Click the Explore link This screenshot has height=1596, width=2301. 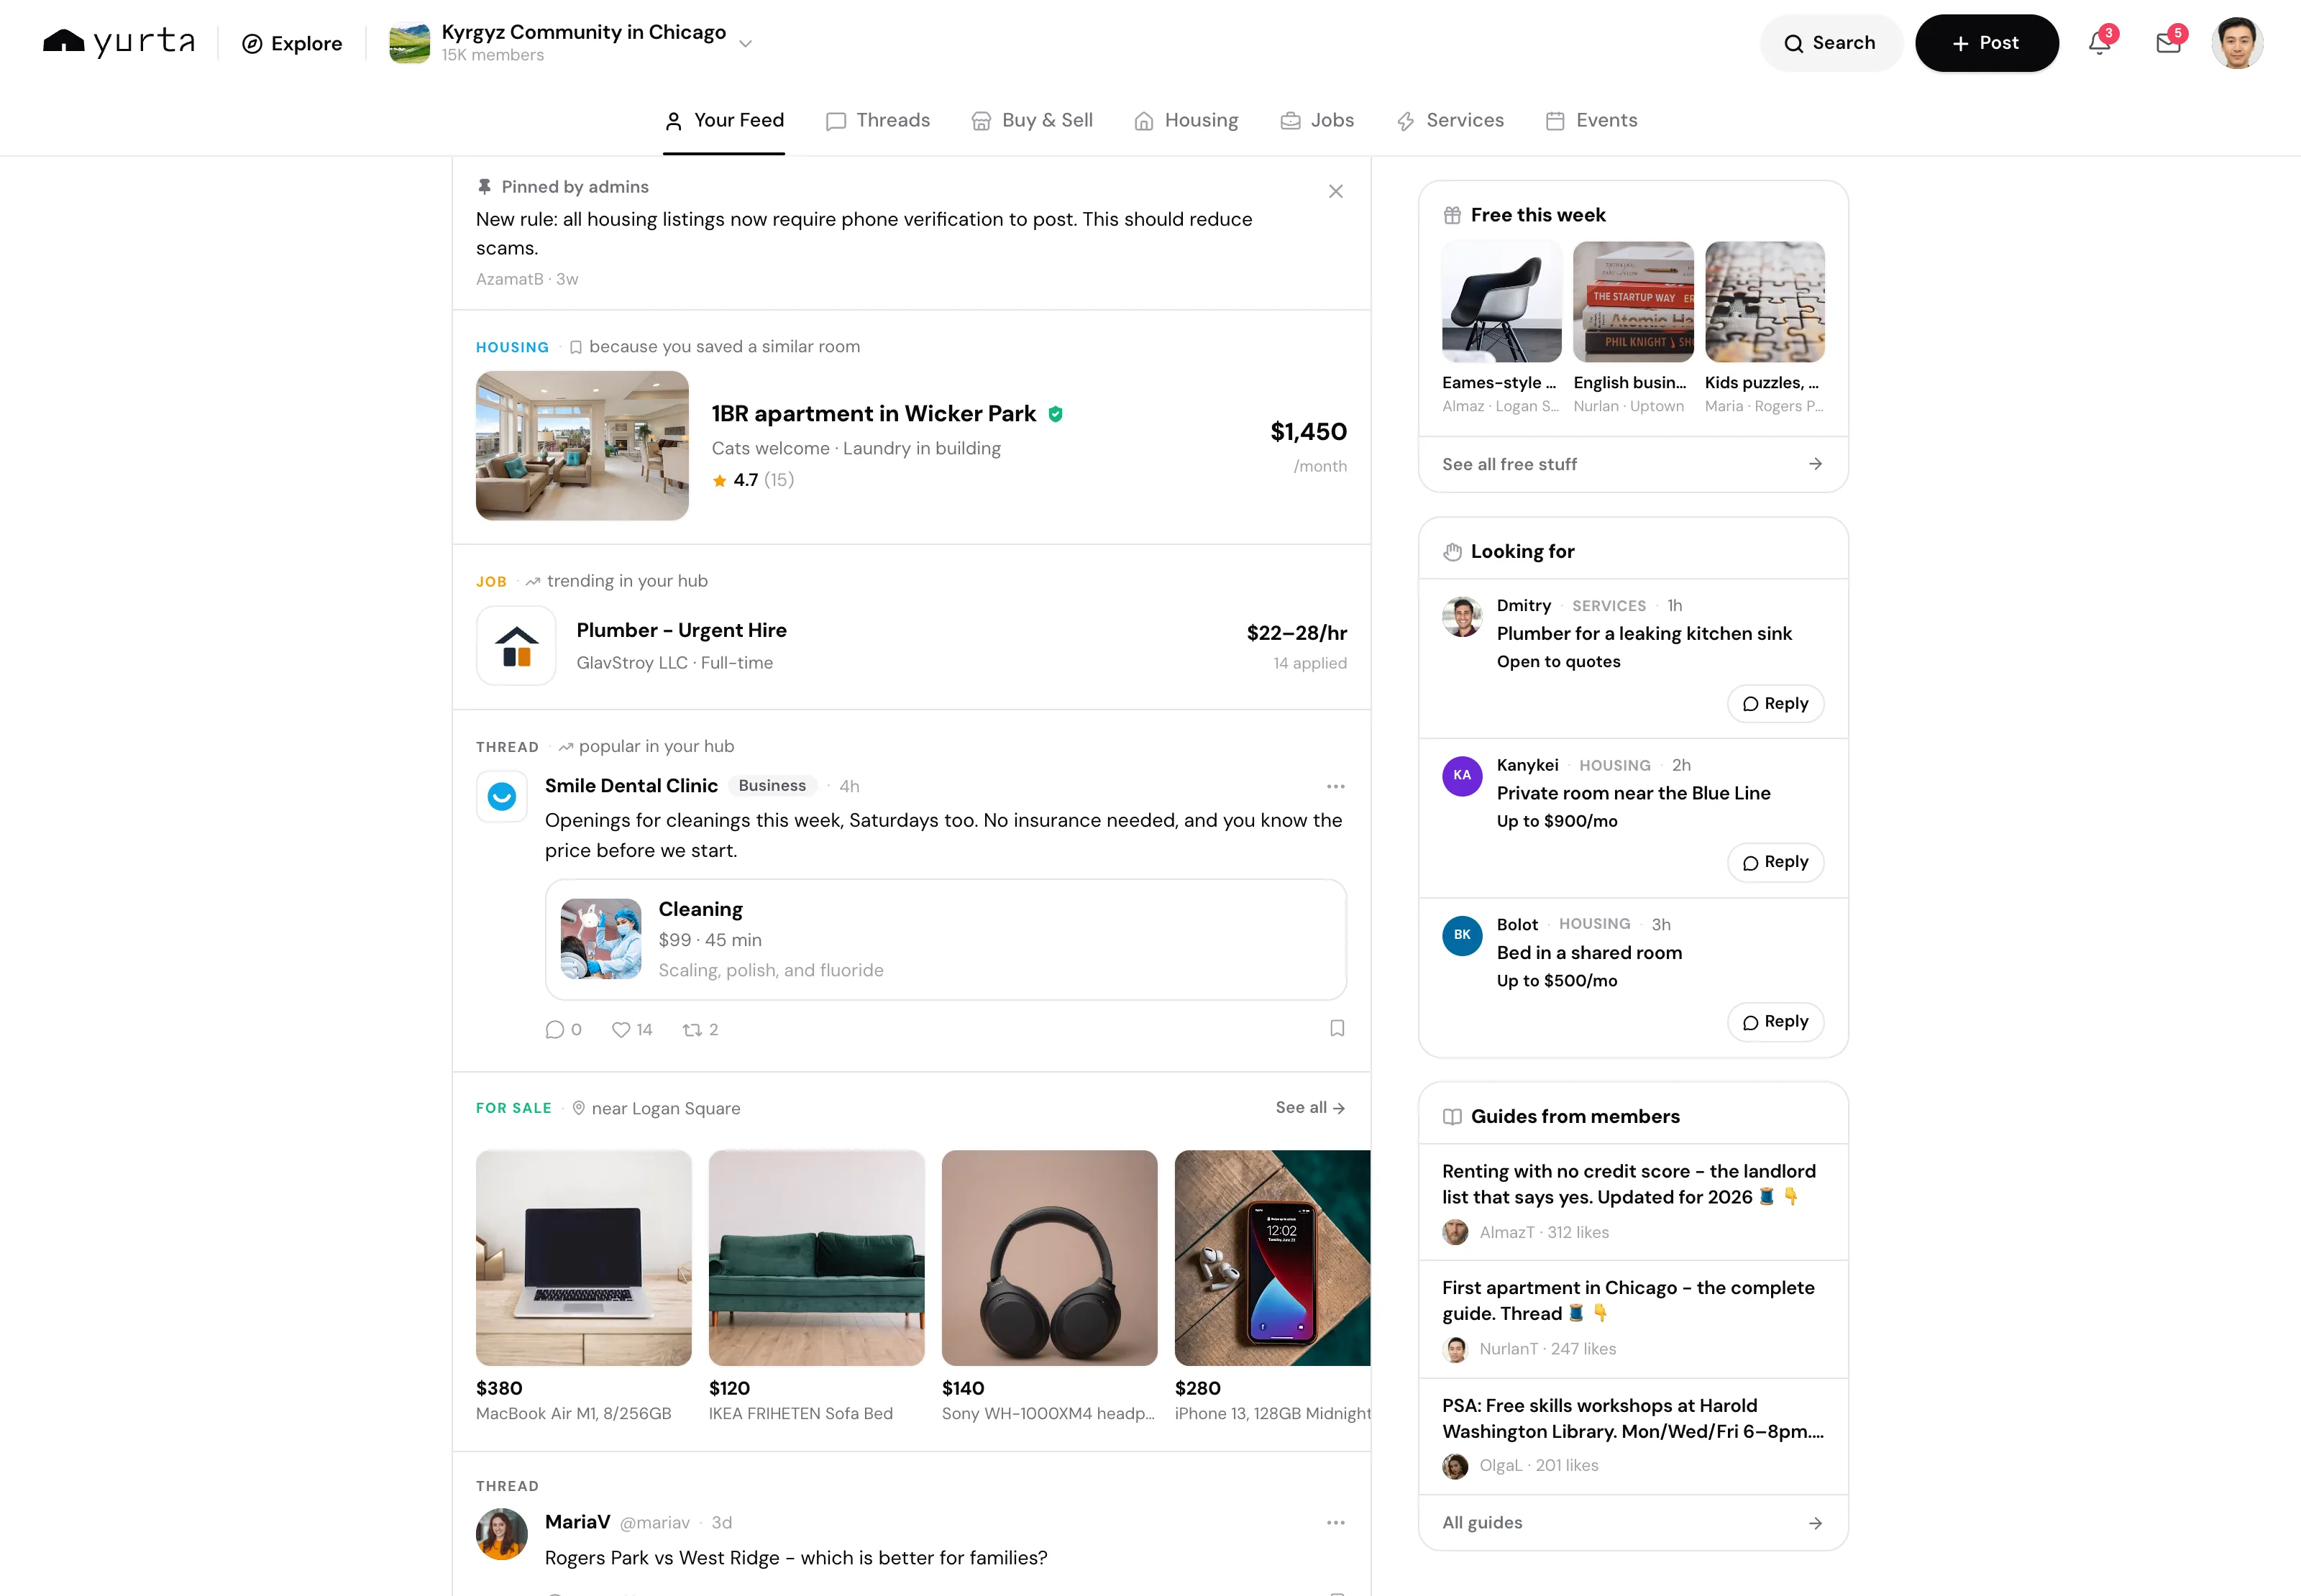coord(292,43)
